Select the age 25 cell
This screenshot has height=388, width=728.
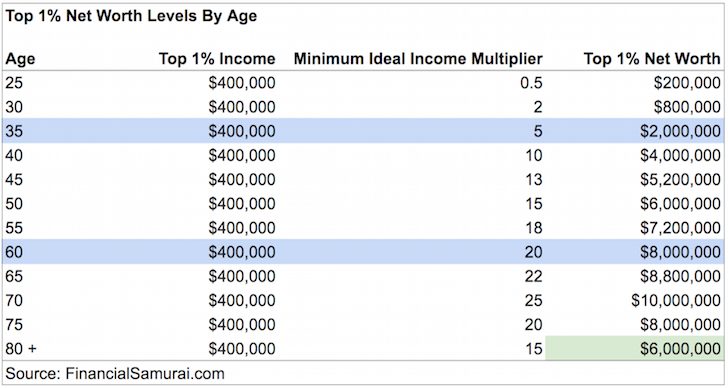click(14, 83)
